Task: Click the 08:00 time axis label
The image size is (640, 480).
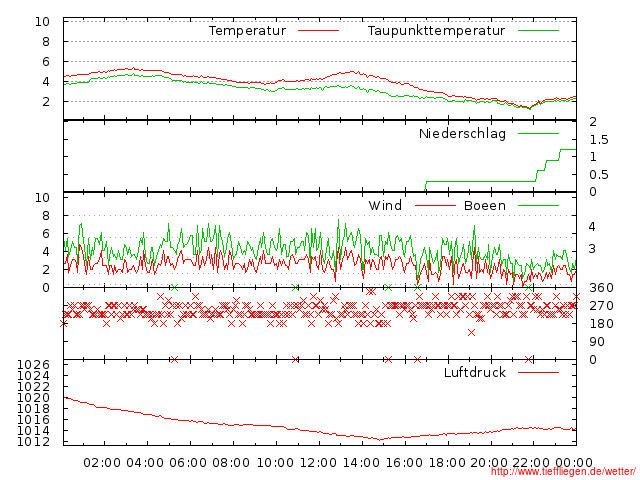Action: (231, 463)
